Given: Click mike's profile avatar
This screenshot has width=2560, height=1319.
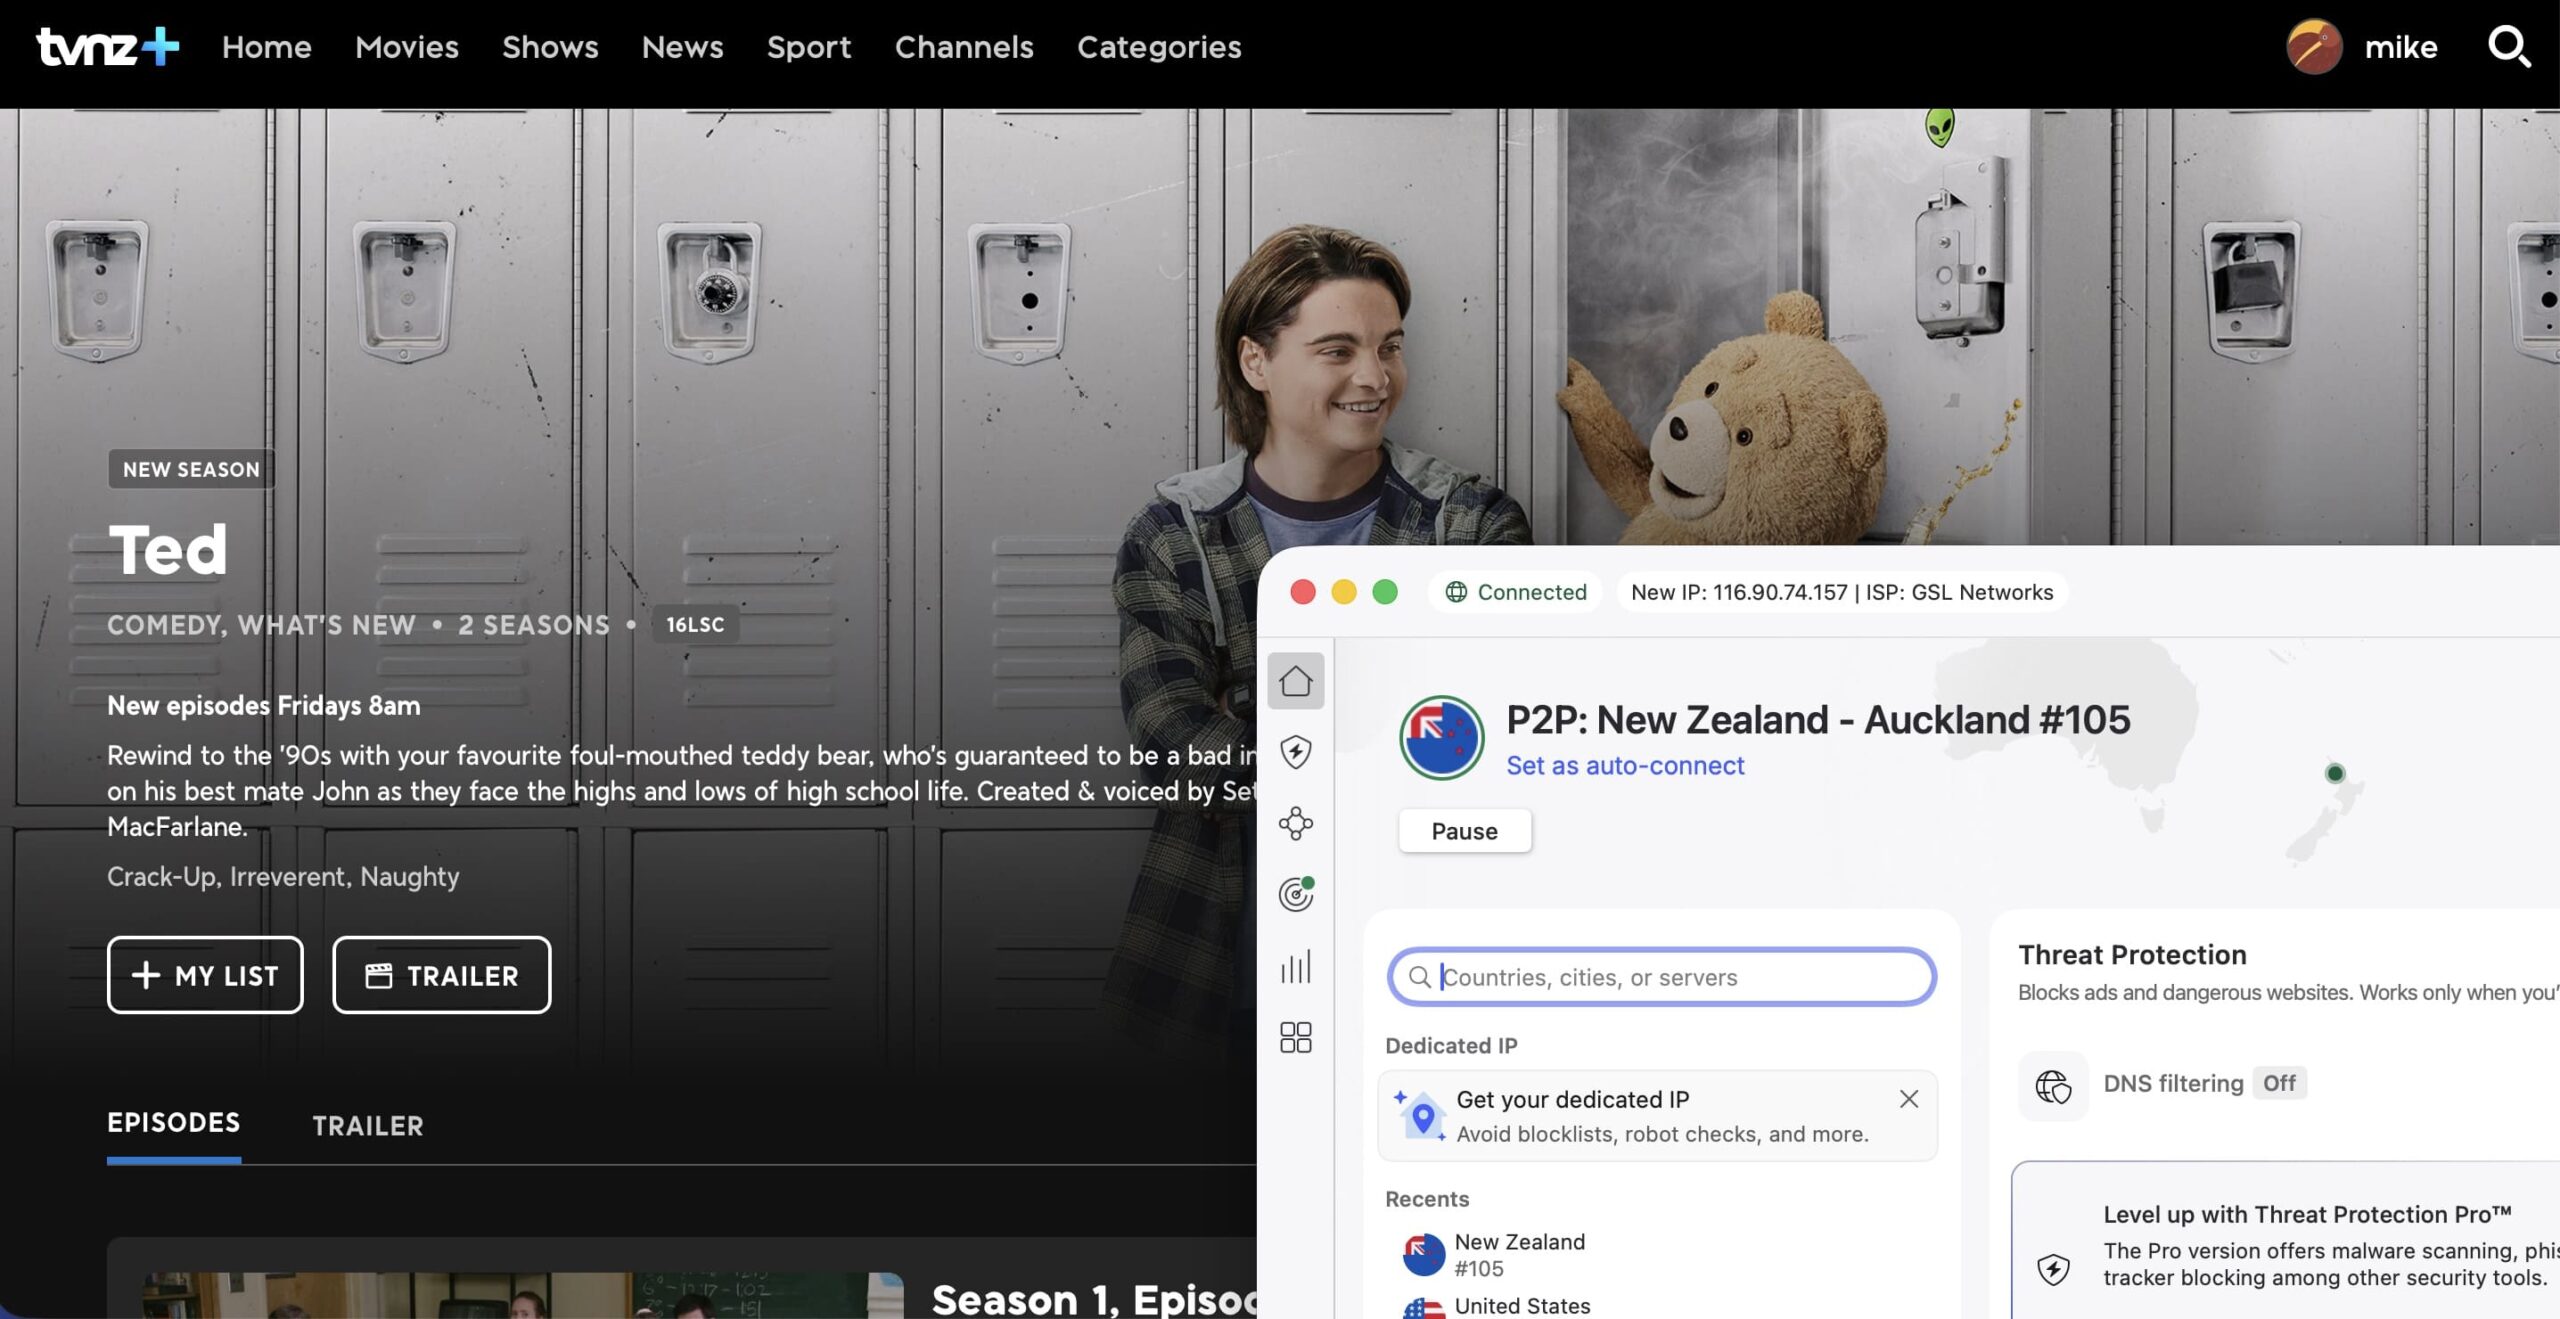Looking at the screenshot, I should pos(2313,46).
